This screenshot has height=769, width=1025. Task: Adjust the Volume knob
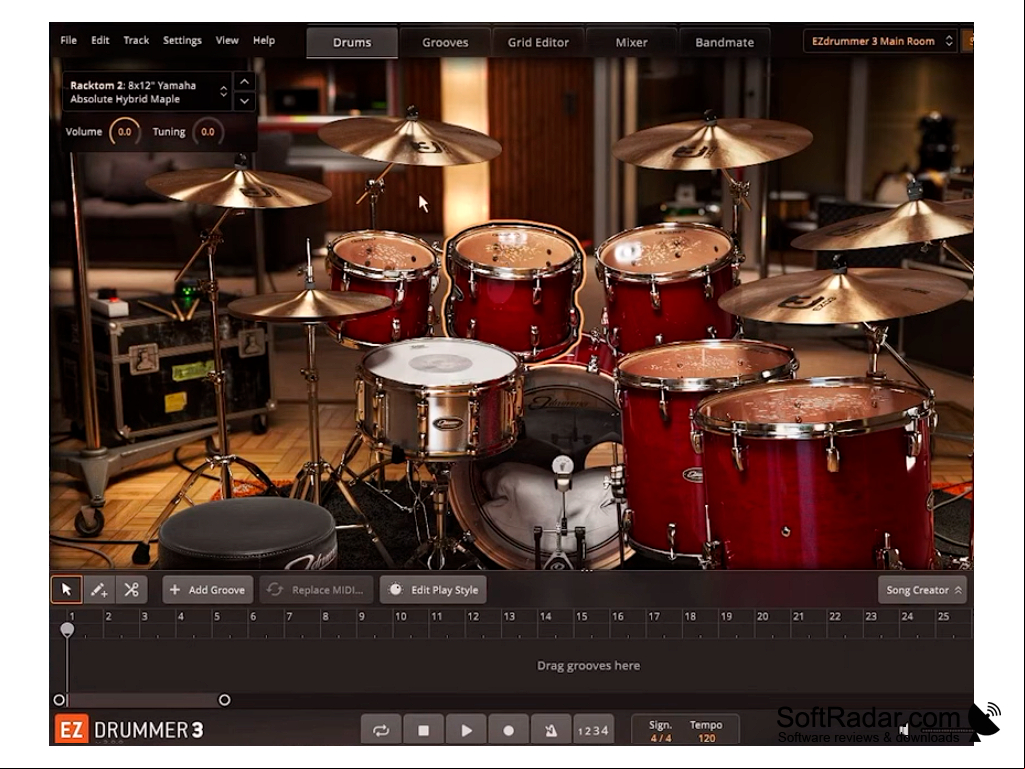tap(124, 131)
